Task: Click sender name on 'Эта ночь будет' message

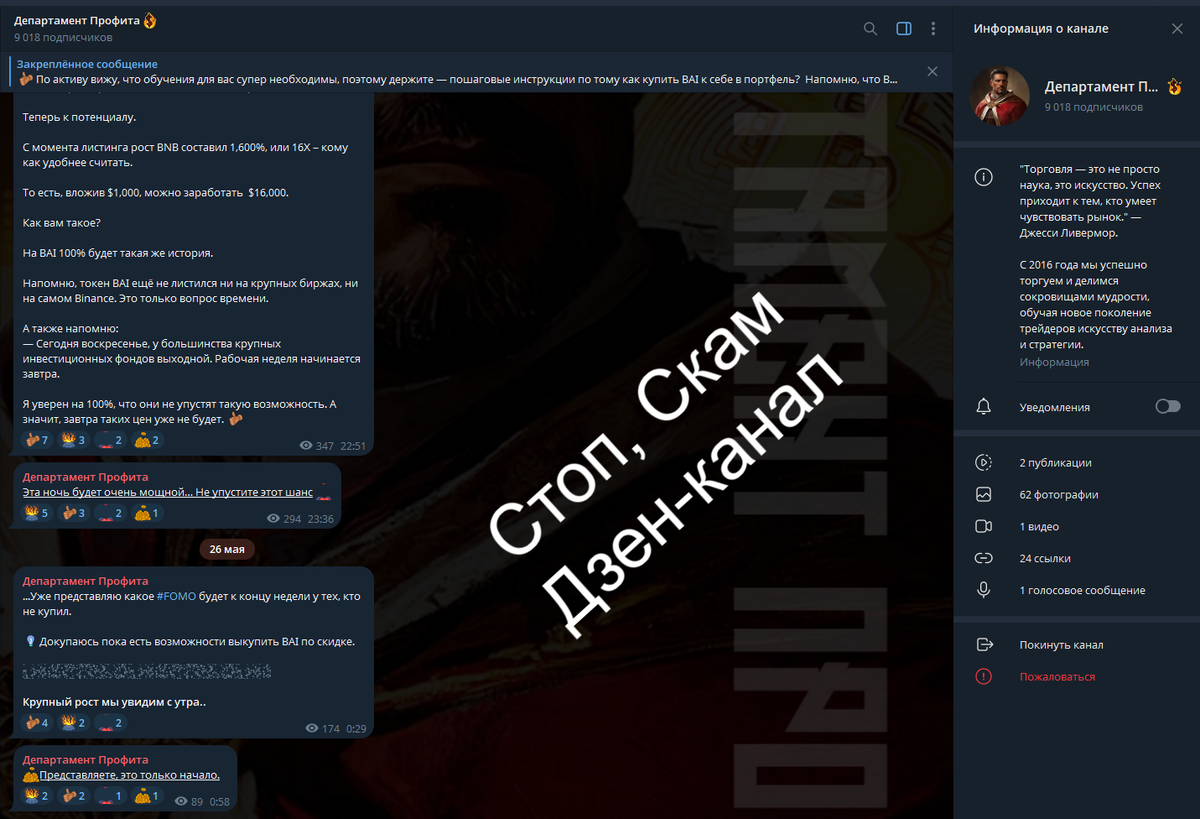Action: [85, 477]
